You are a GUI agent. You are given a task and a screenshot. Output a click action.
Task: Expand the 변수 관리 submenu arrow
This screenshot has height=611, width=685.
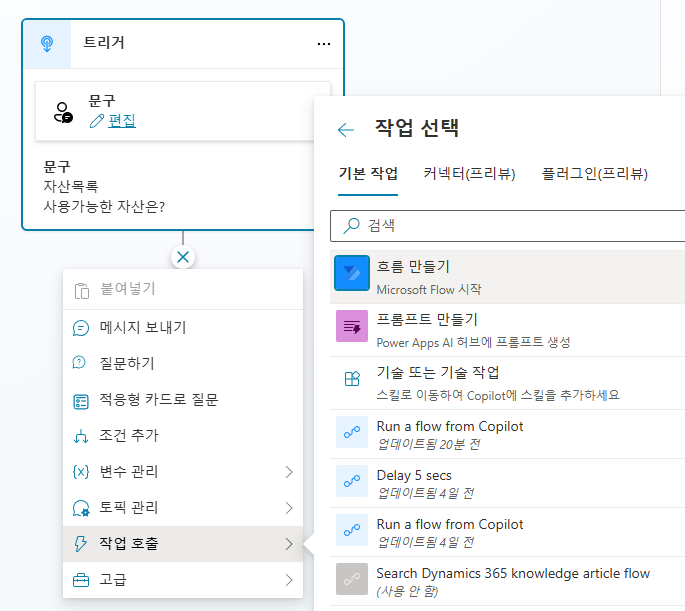point(289,471)
